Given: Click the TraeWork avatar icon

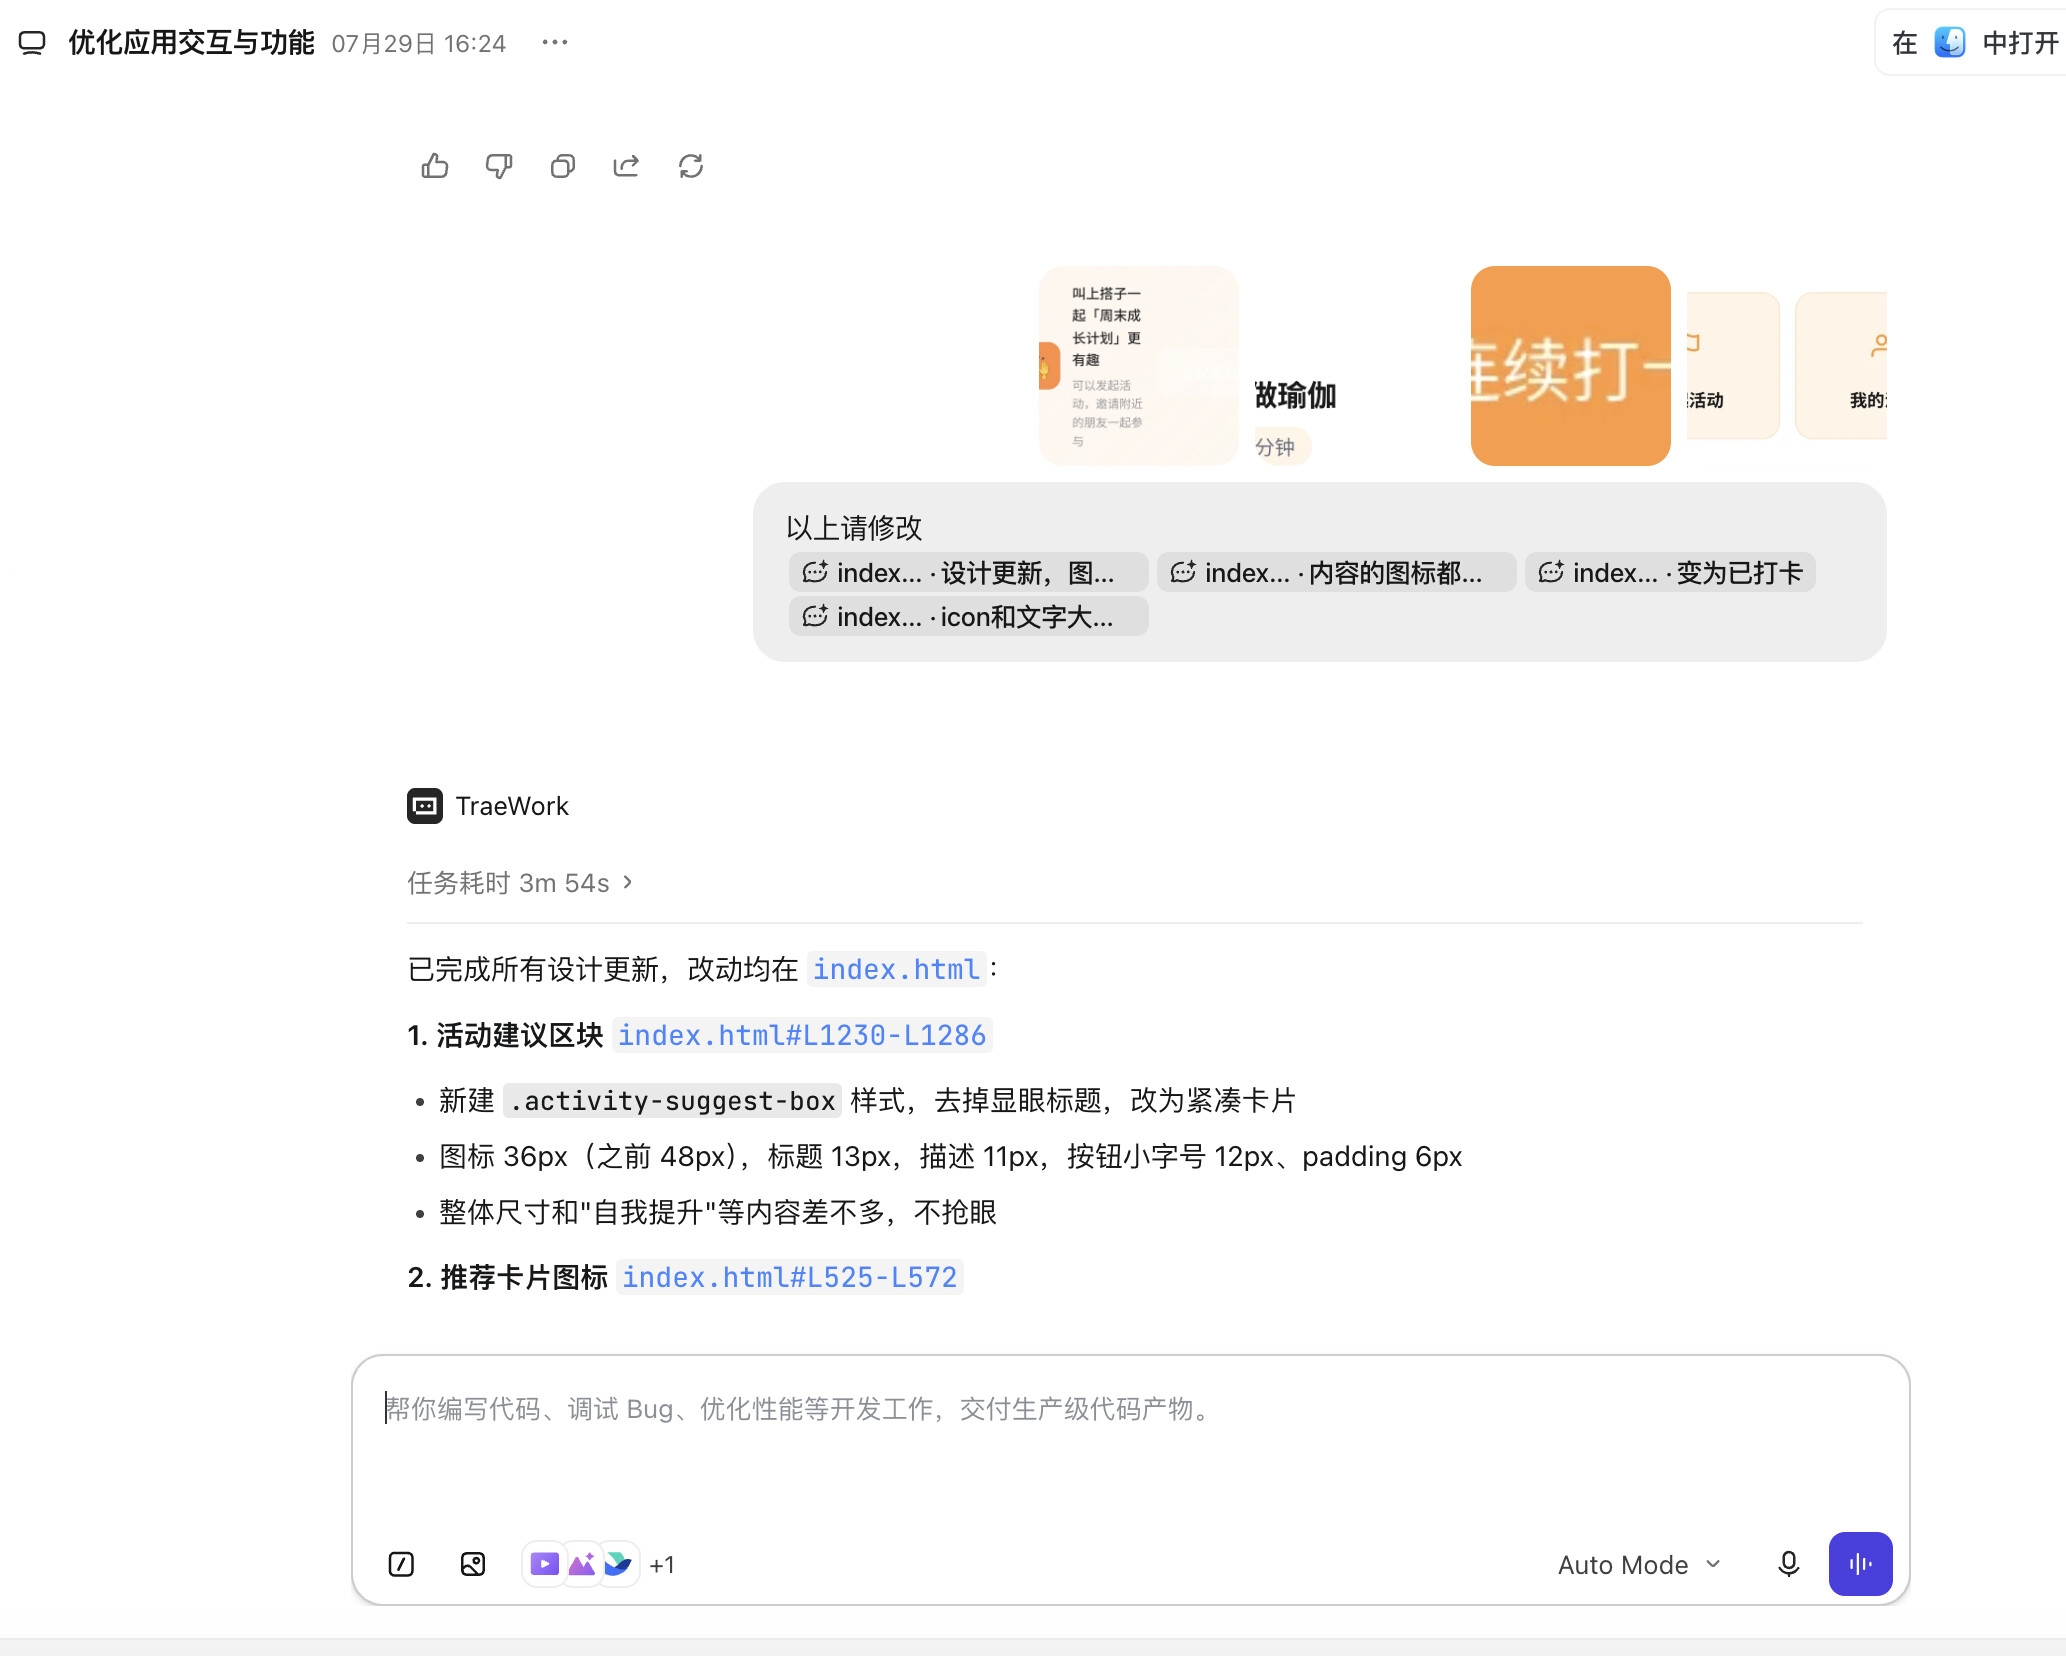Looking at the screenshot, I should coord(425,806).
